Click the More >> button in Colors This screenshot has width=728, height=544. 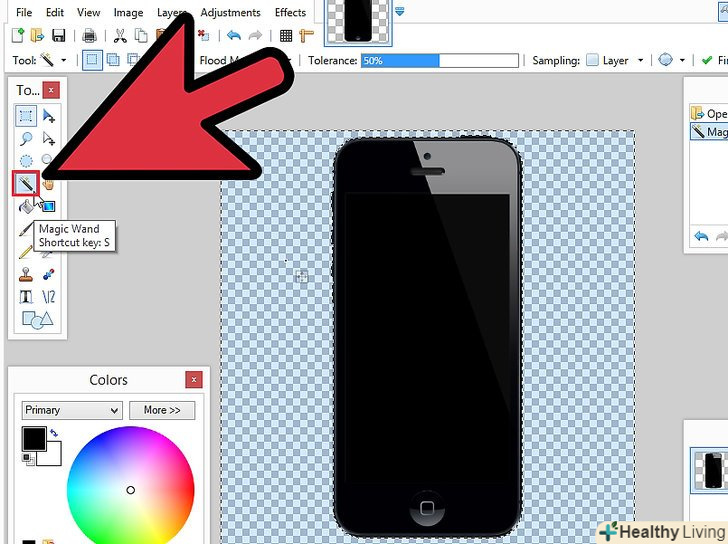coord(162,410)
